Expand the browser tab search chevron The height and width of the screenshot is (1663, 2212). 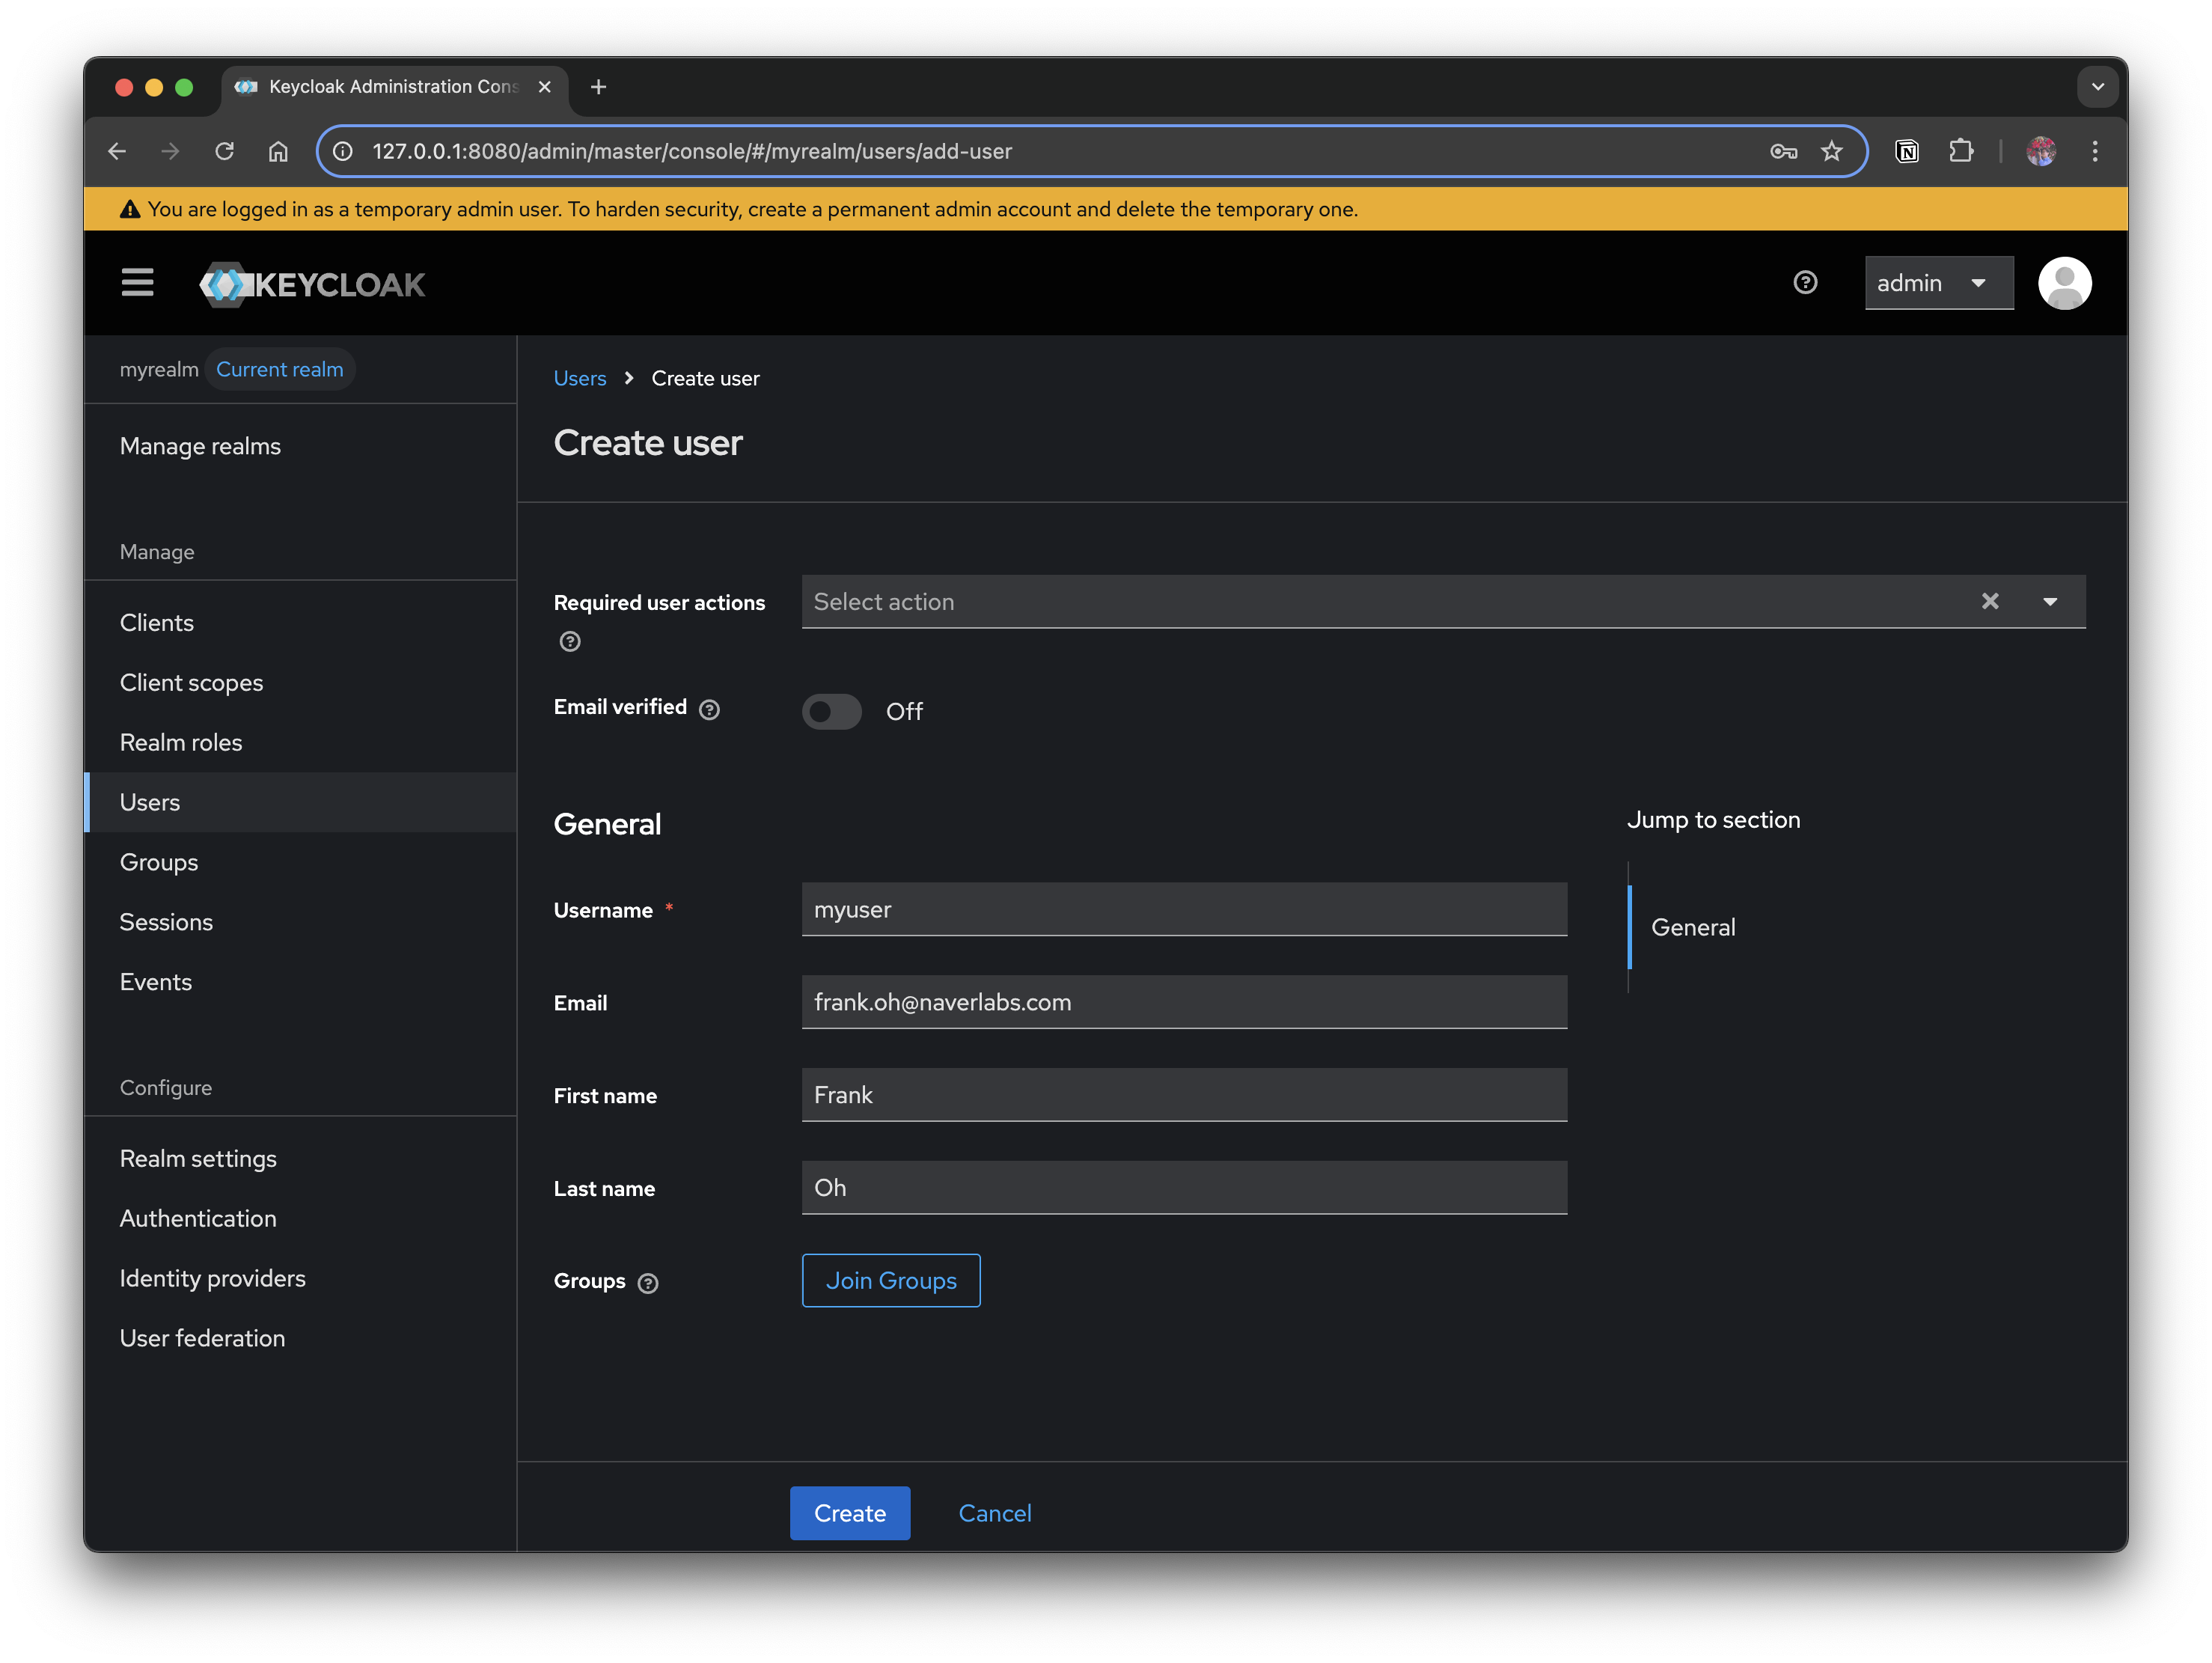pos(2097,87)
